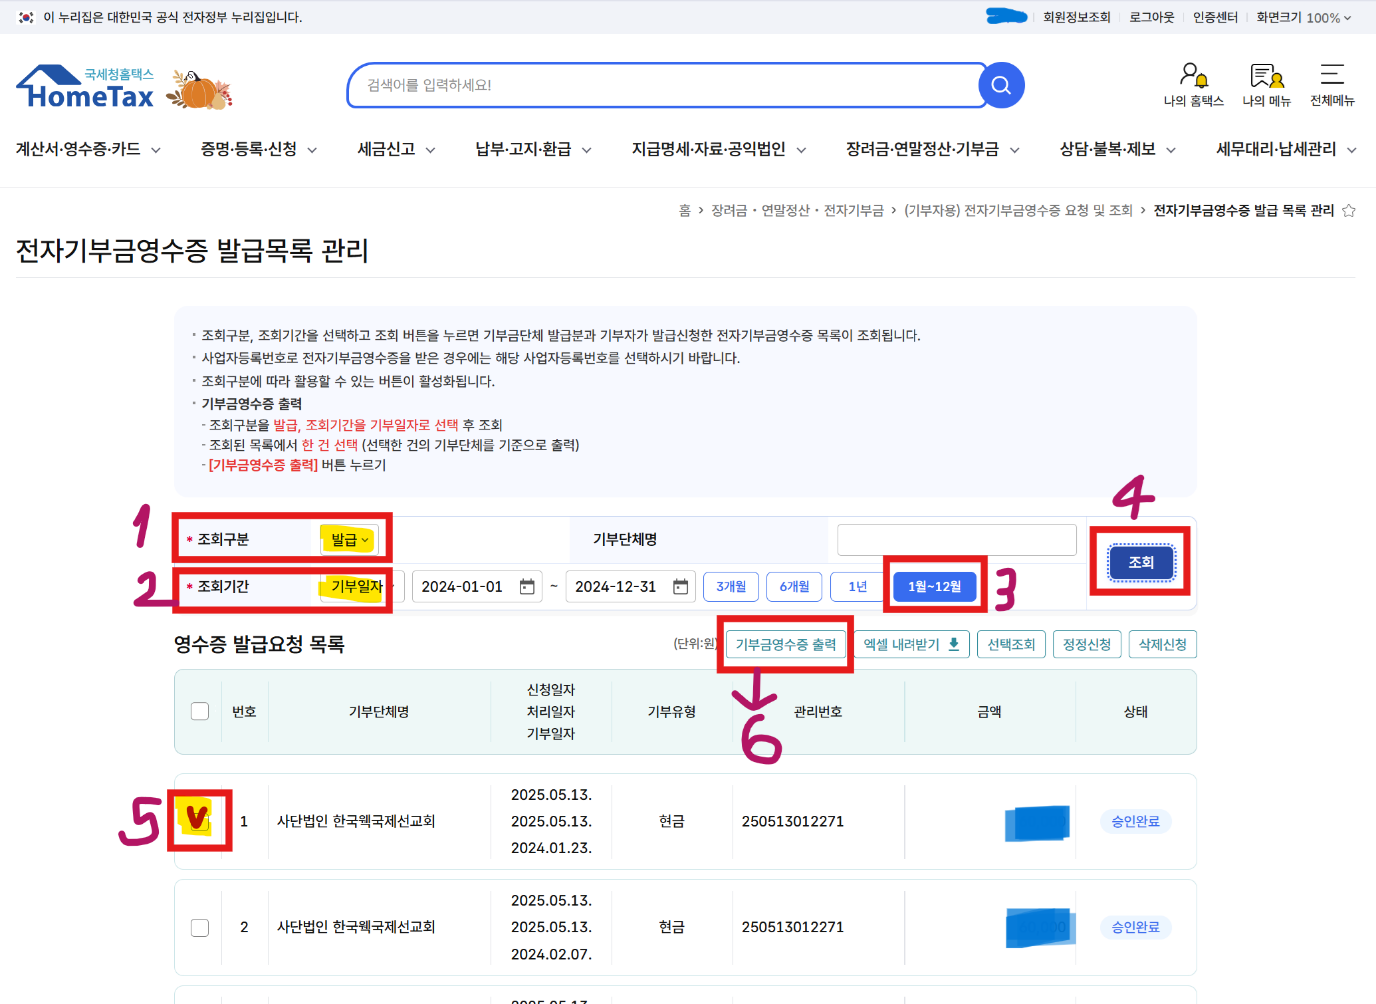Check the checkbox on row 2
This screenshot has width=1376, height=1004.
tap(199, 927)
